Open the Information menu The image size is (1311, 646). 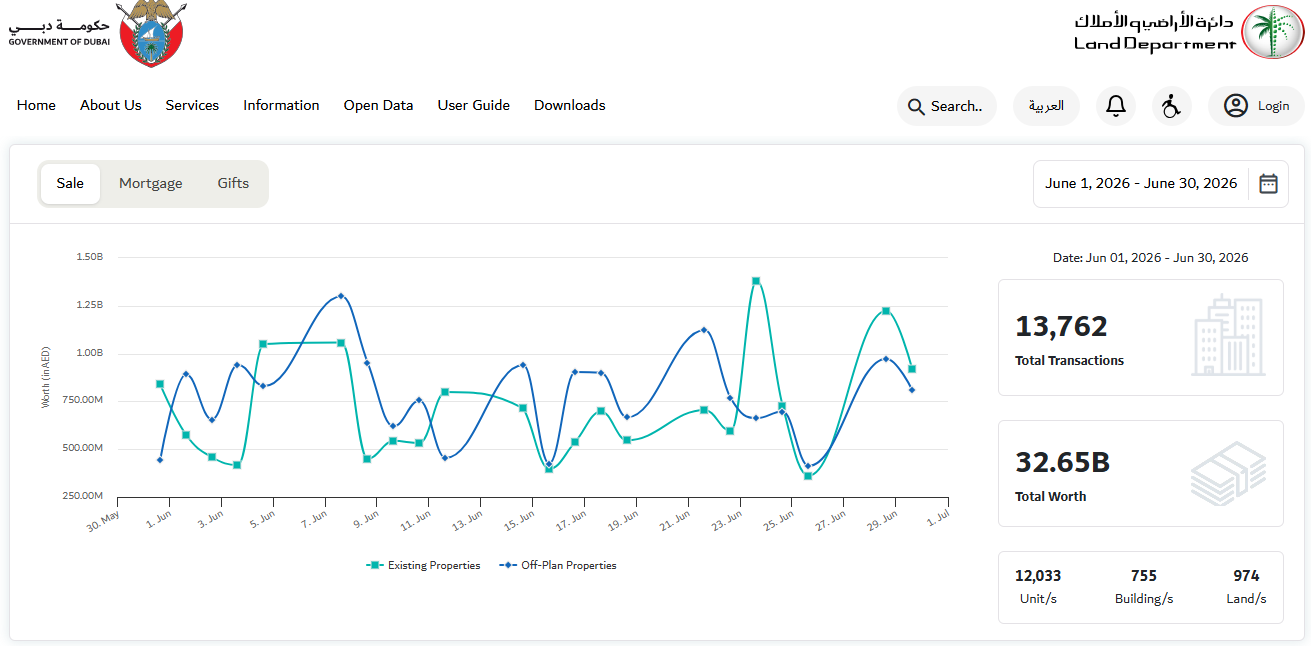pyautogui.click(x=281, y=105)
